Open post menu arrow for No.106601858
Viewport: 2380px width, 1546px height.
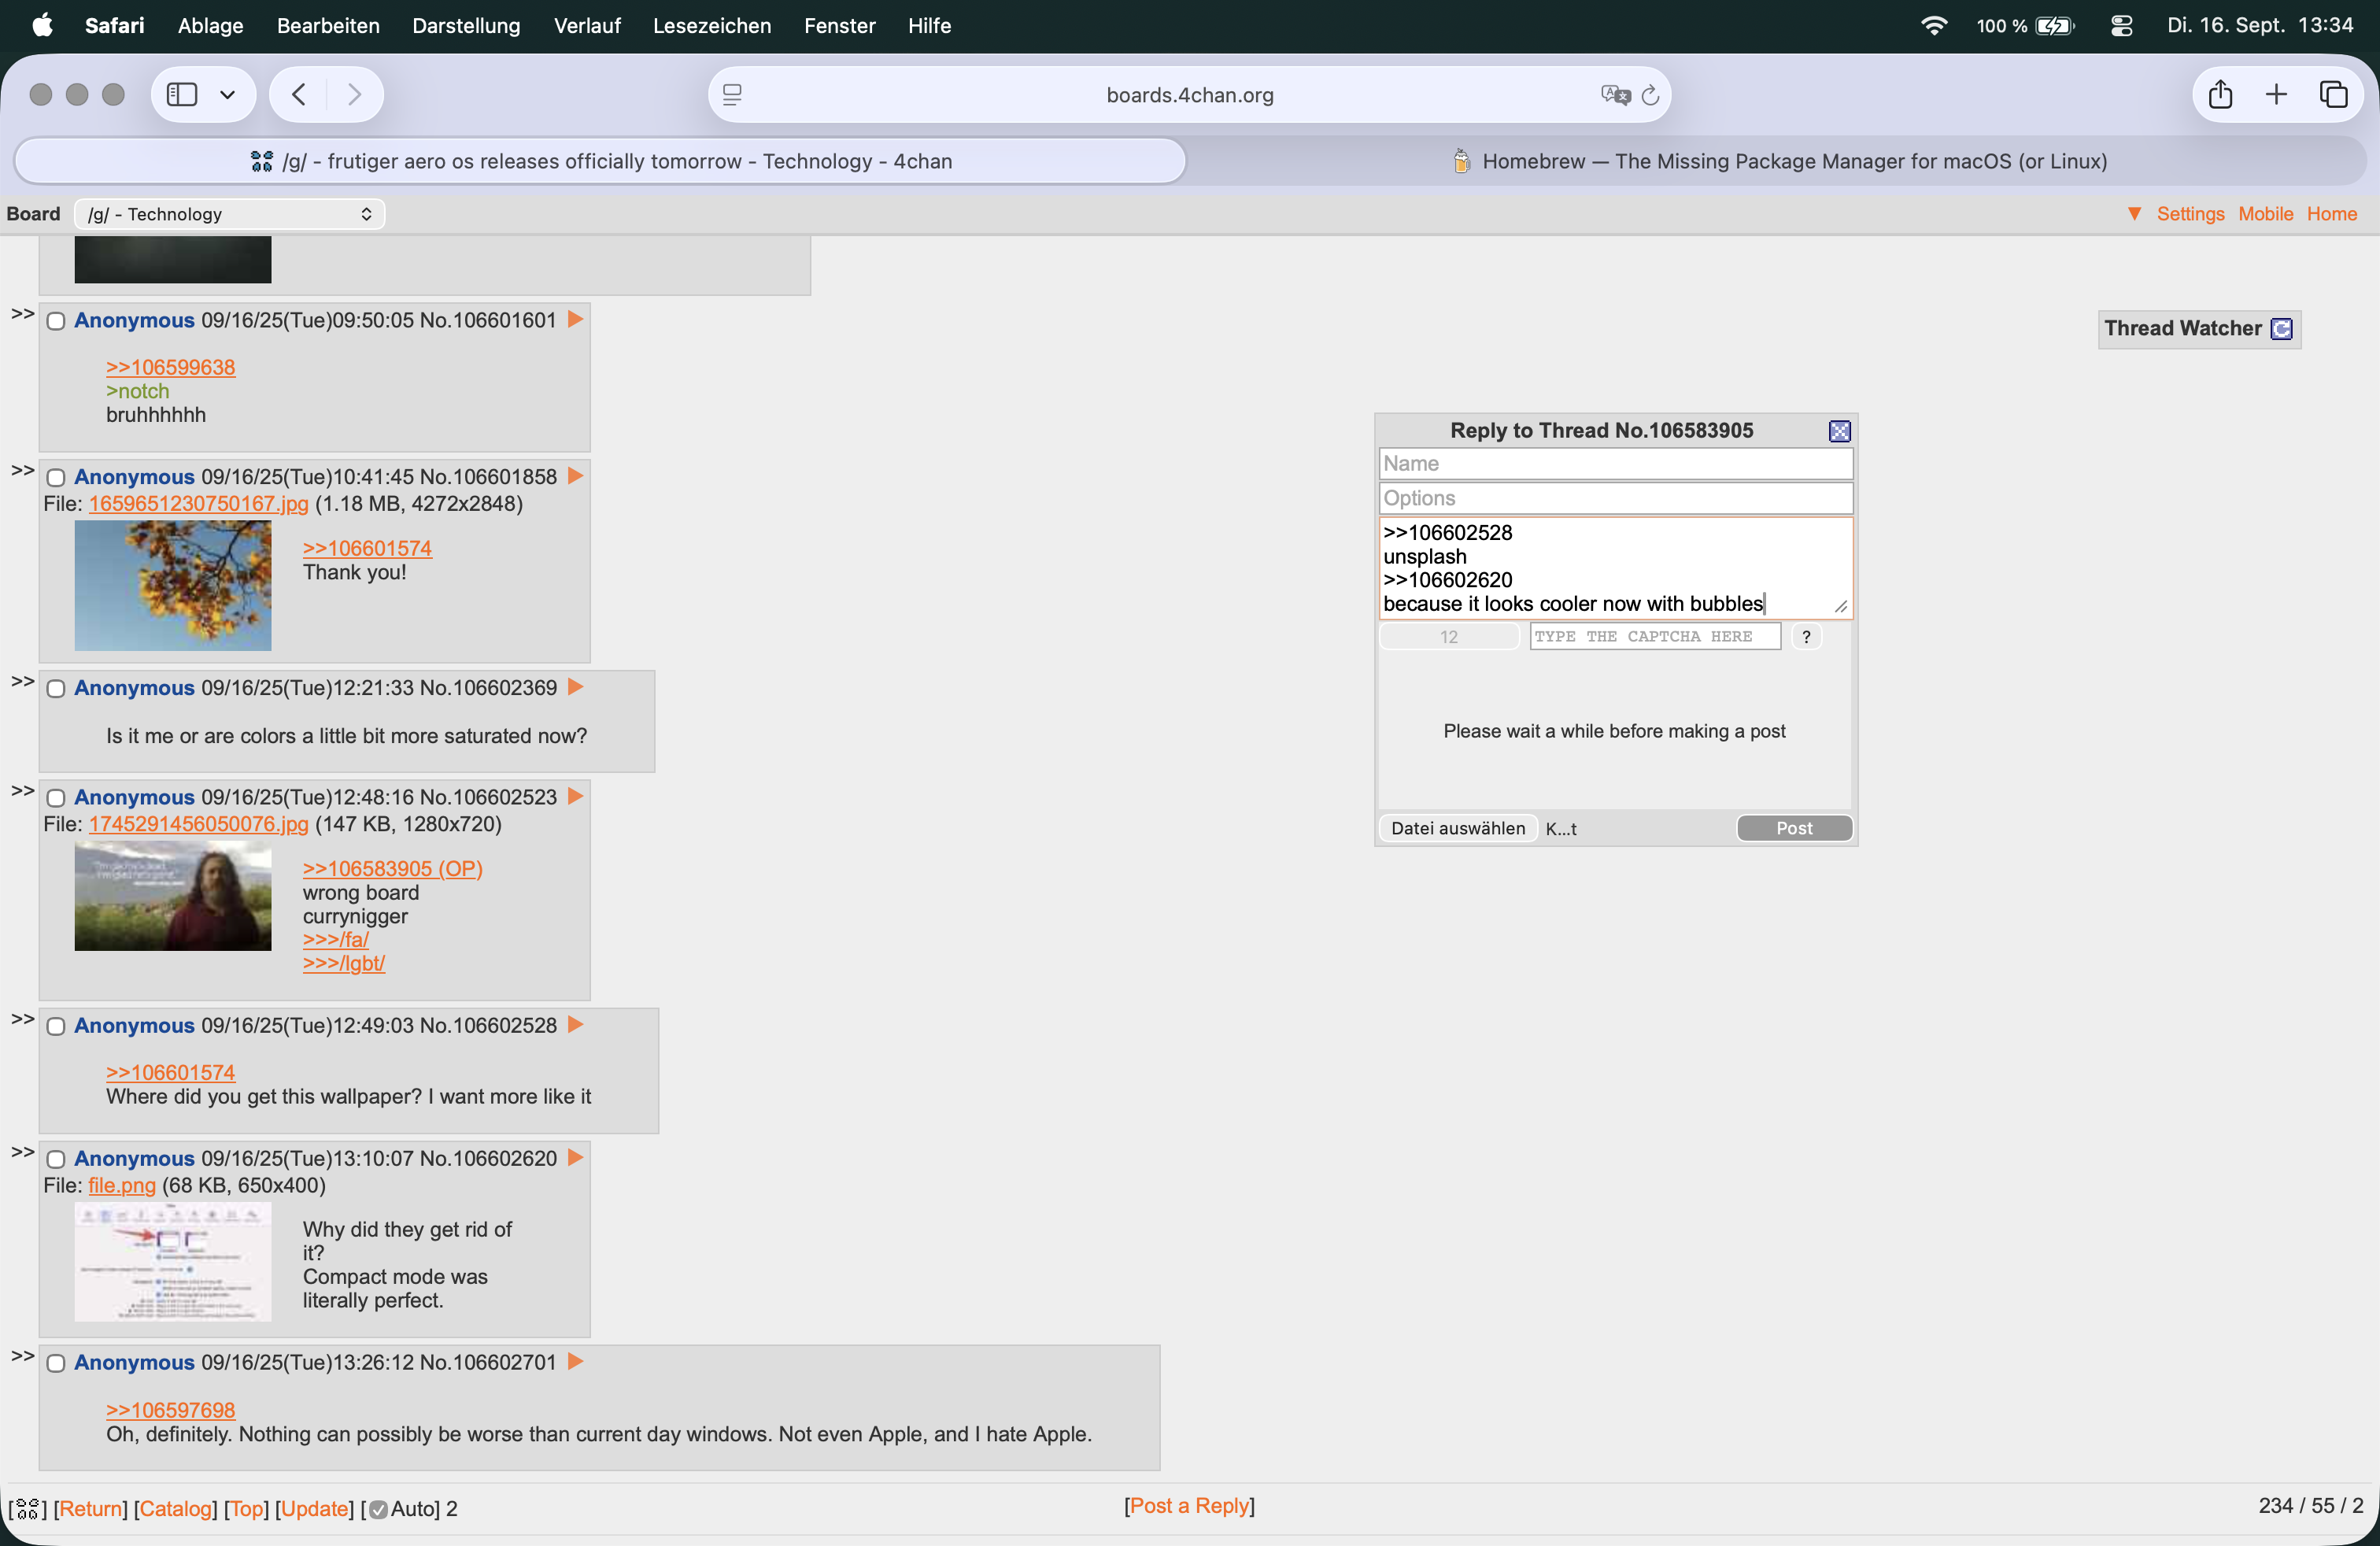[575, 476]
